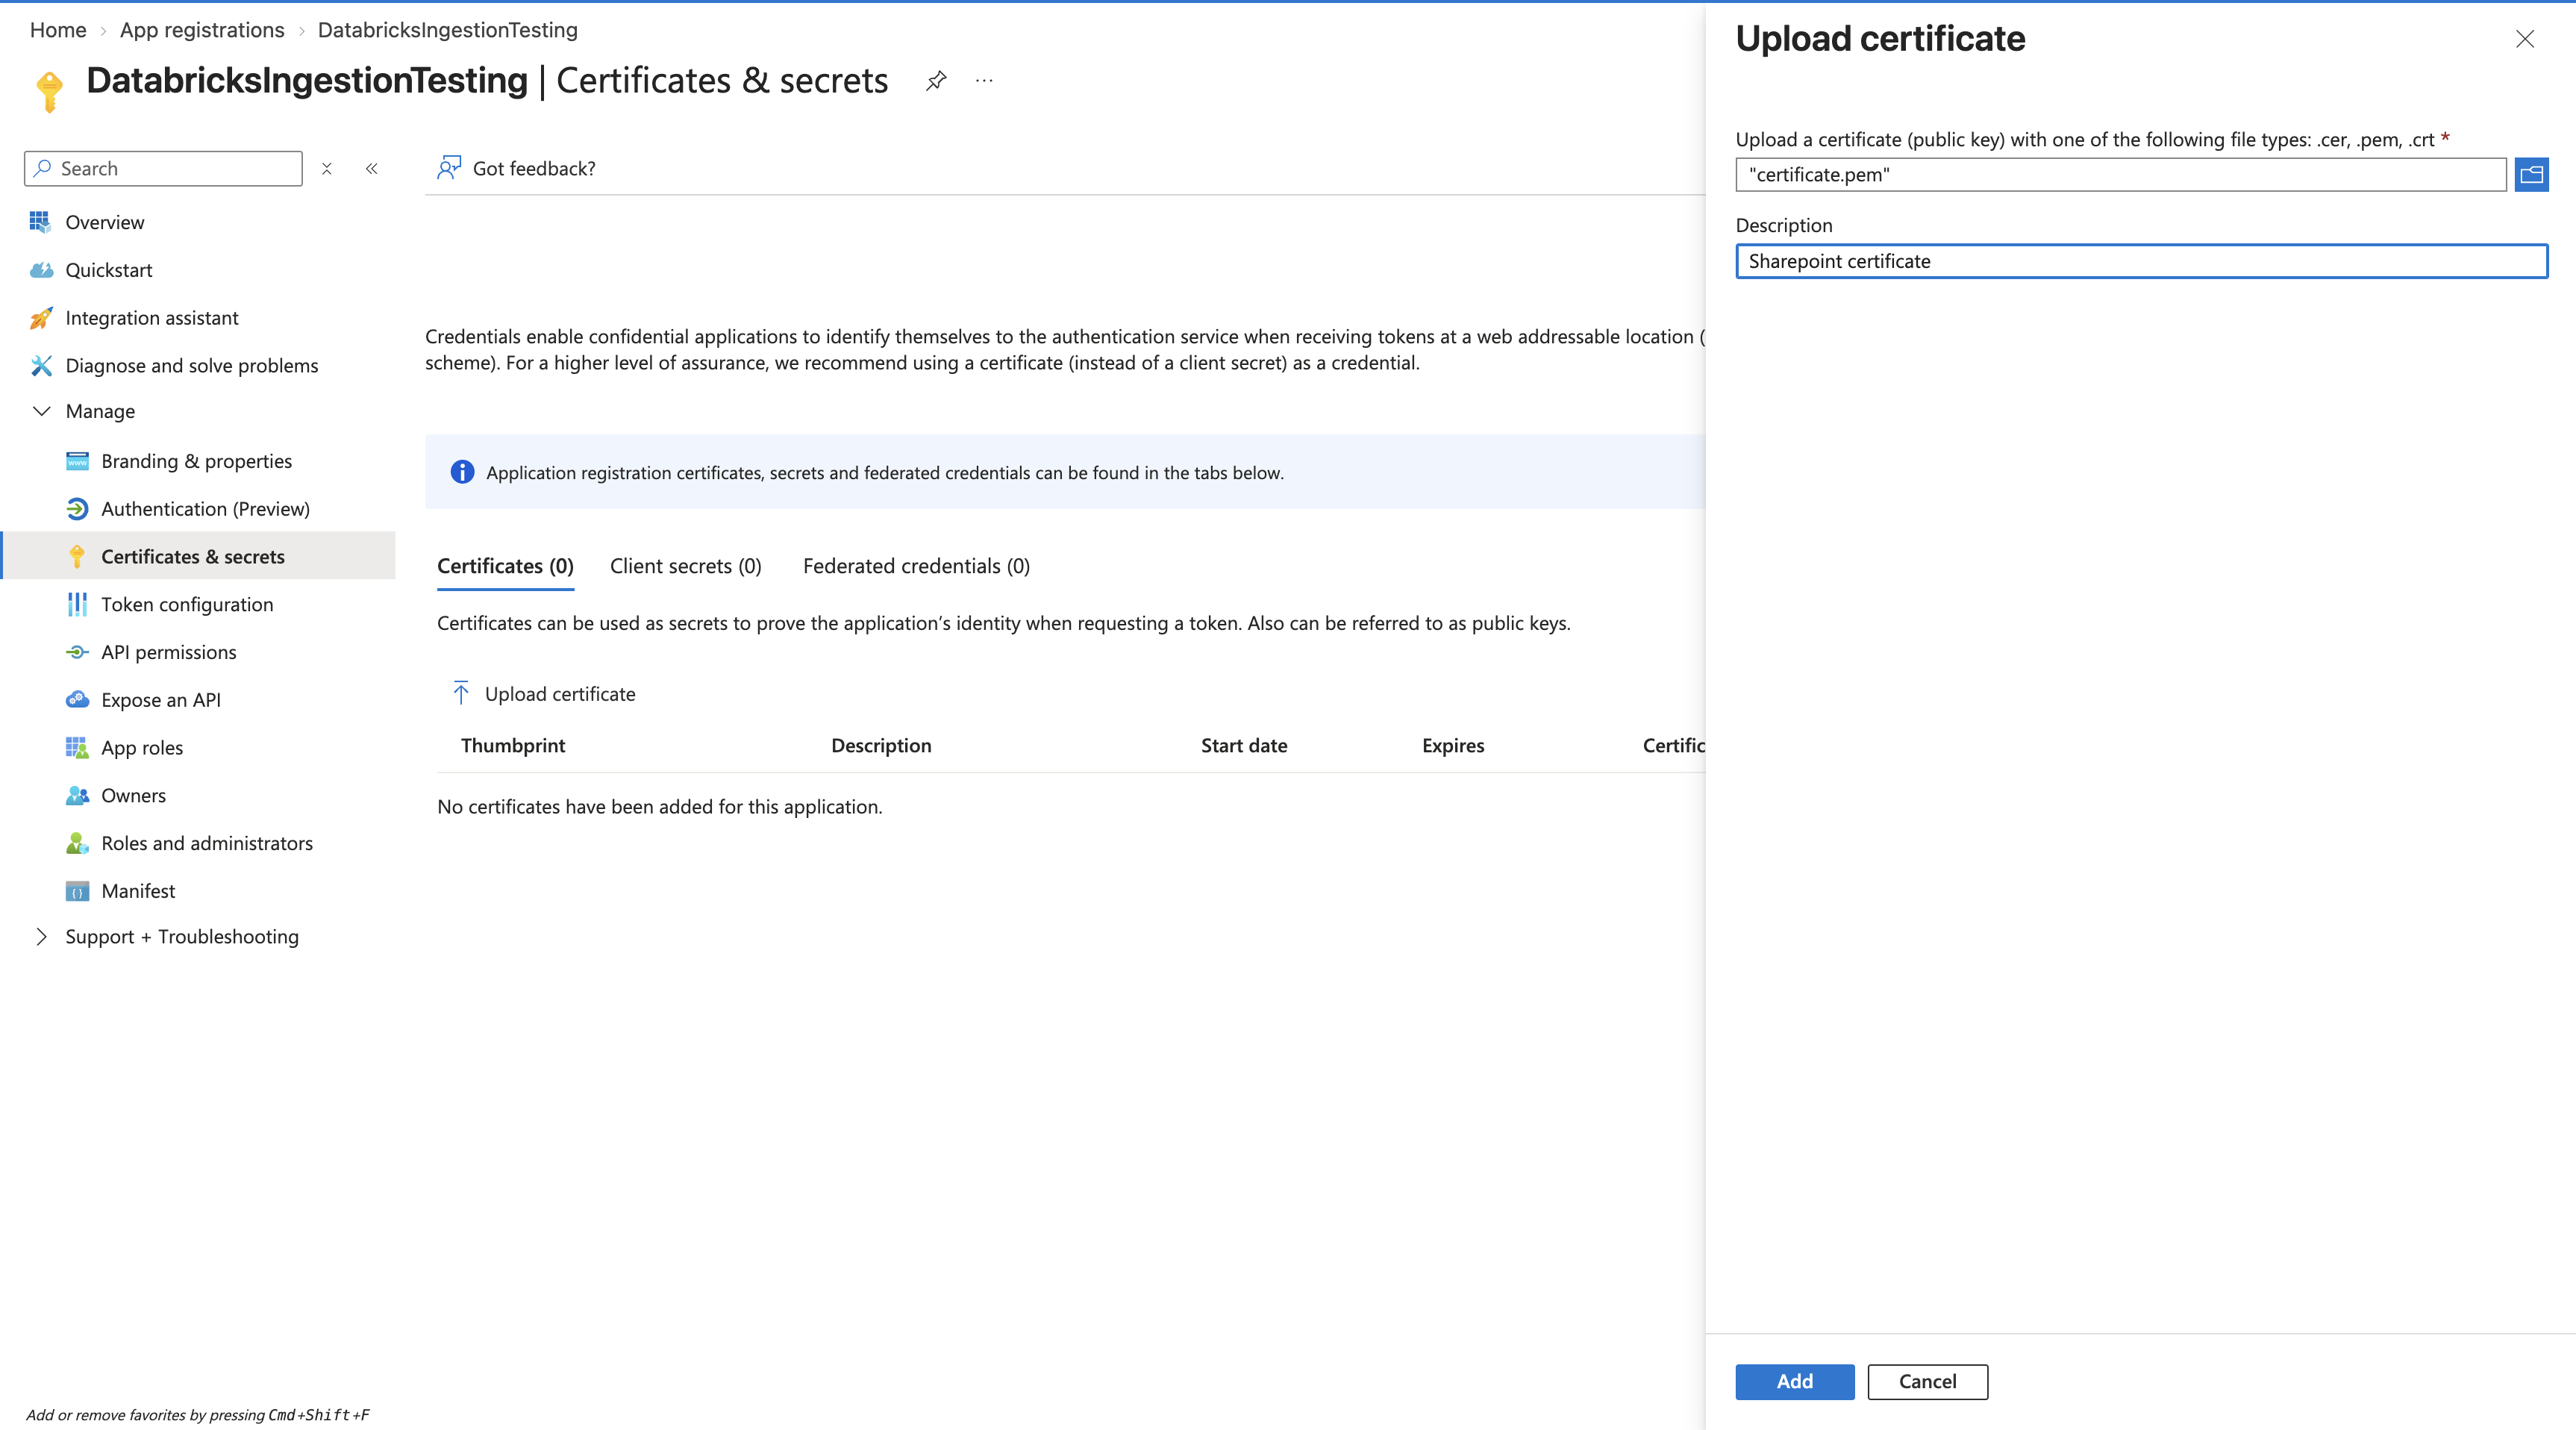
Task: Click the Integration assistant rocket icon
Action: pos(40,318)
